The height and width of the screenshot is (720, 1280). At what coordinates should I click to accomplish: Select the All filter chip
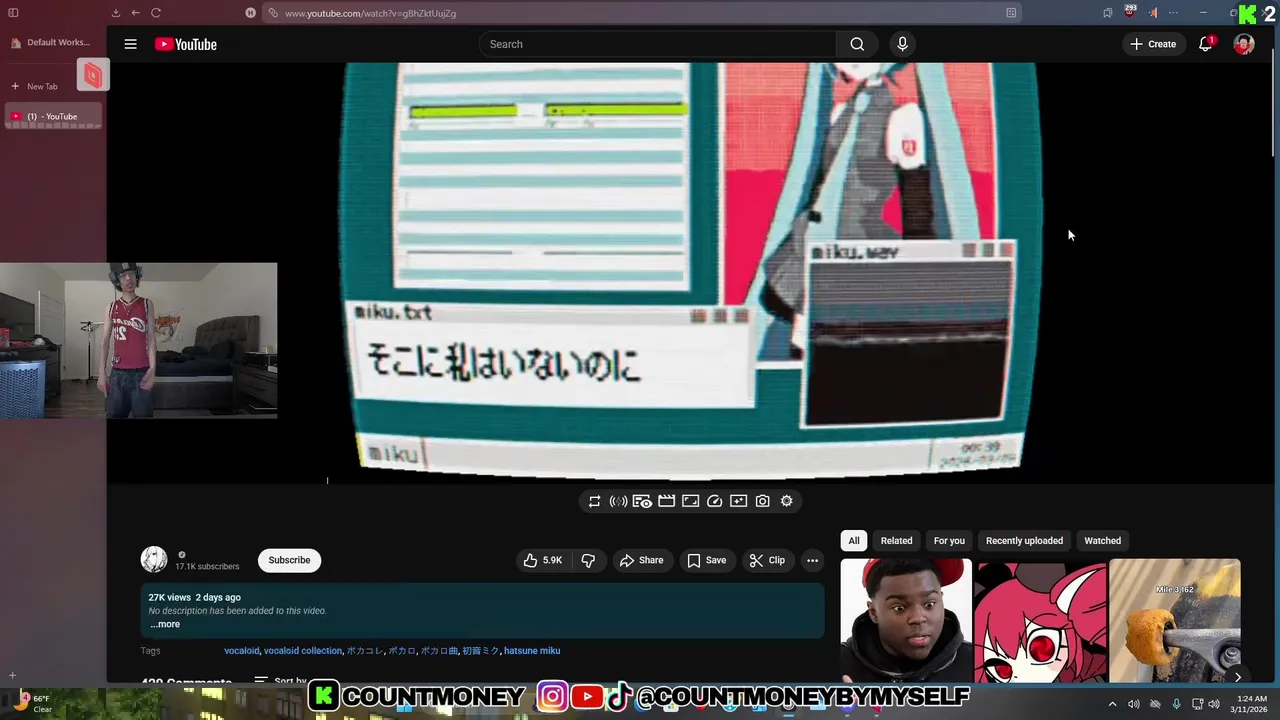pyautogui.click(x=854, y=541)
